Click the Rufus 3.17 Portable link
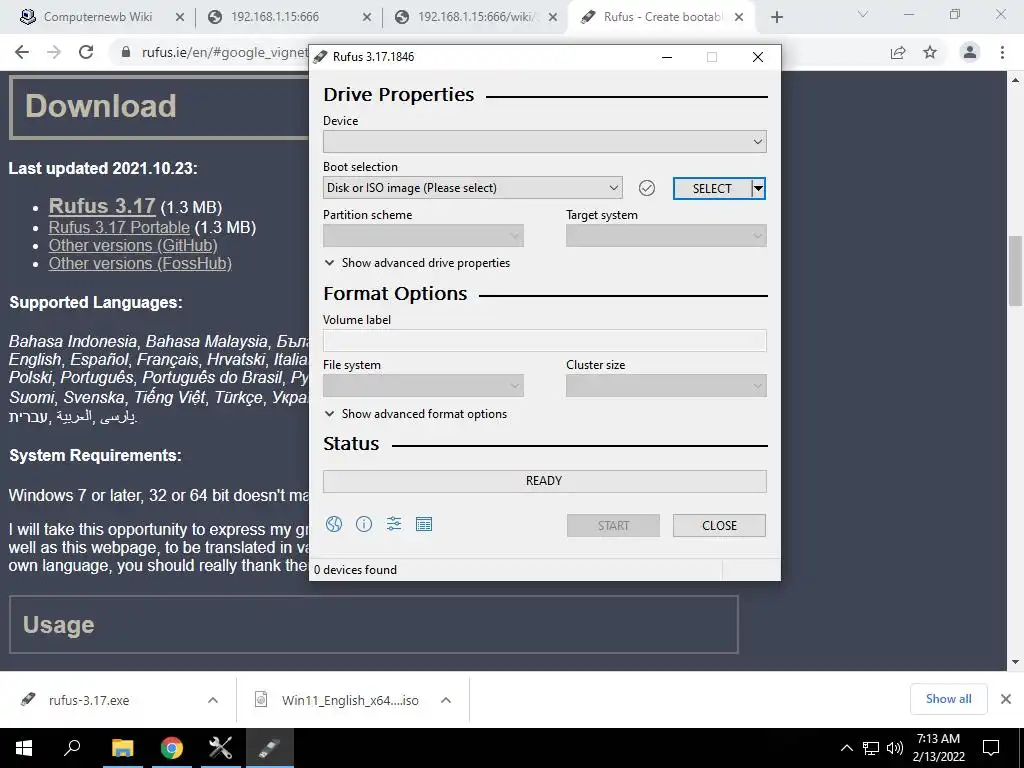 [x=119, y=227]
